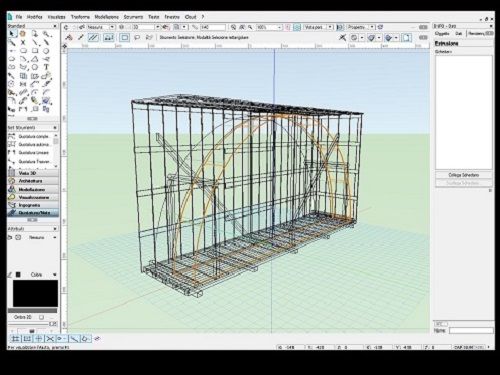Open the Architettura tool set

(33, 181)
